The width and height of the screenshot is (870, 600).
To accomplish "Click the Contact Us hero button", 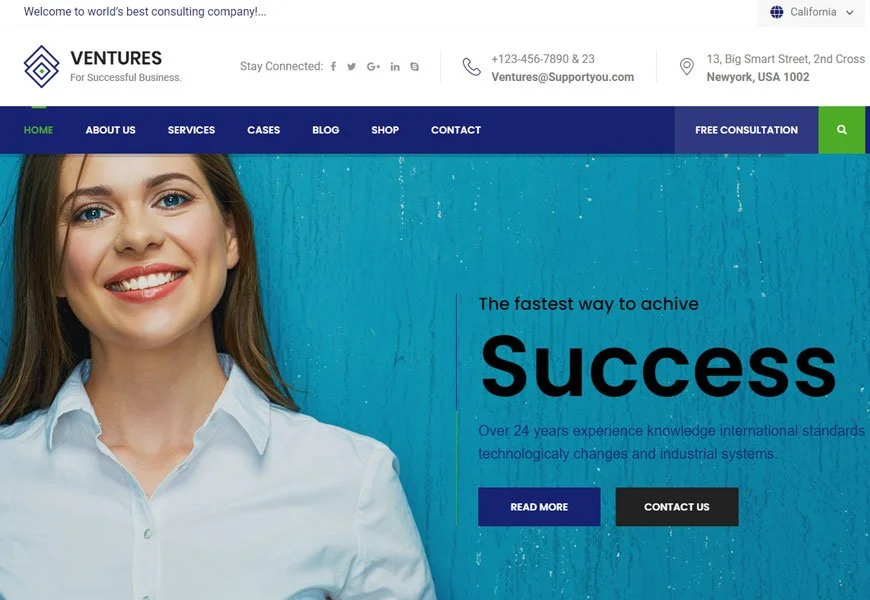I will (x=677, y=507).
